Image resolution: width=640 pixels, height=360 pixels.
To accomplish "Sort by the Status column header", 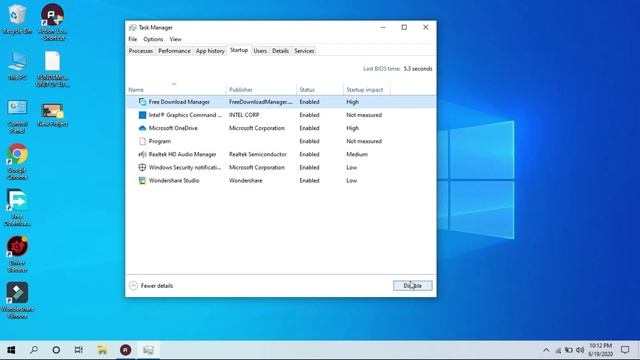I will pyautogui.click(x=320, y=89).
